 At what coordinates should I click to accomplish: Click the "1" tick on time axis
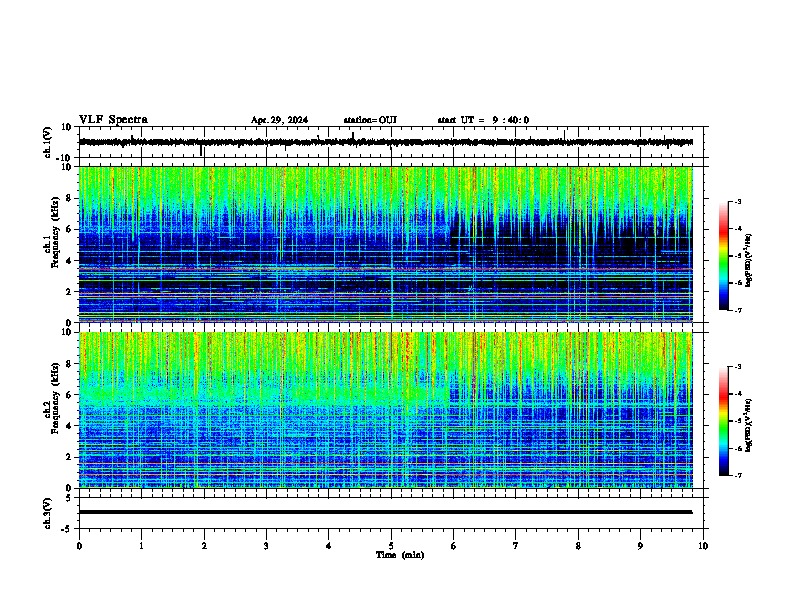(x=141, y=546)
